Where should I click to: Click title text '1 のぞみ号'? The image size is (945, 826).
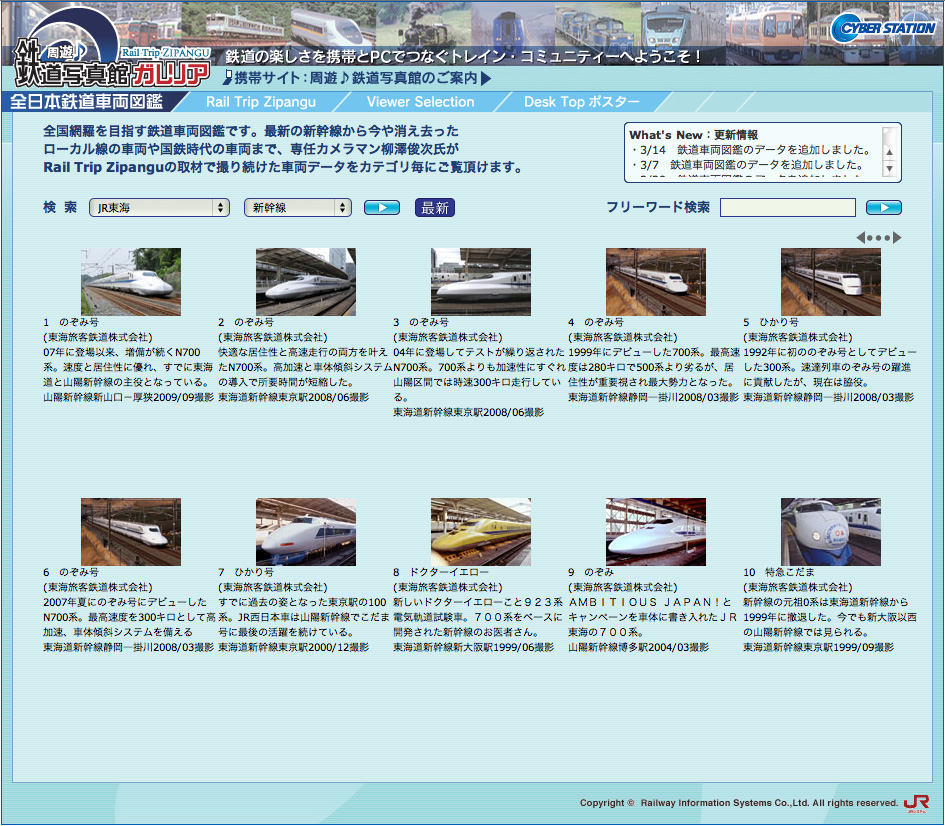pos(71,322)
